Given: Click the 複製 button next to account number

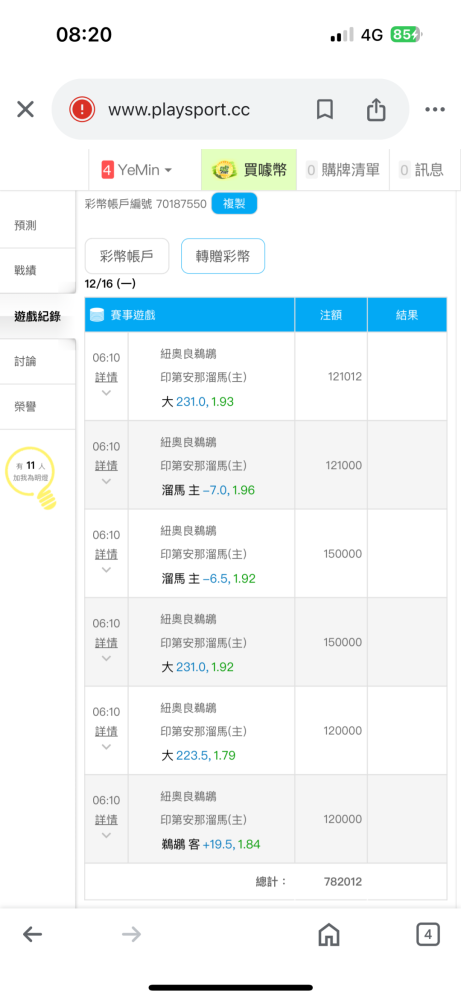Looking at the screenshot, I should point(235,203).
